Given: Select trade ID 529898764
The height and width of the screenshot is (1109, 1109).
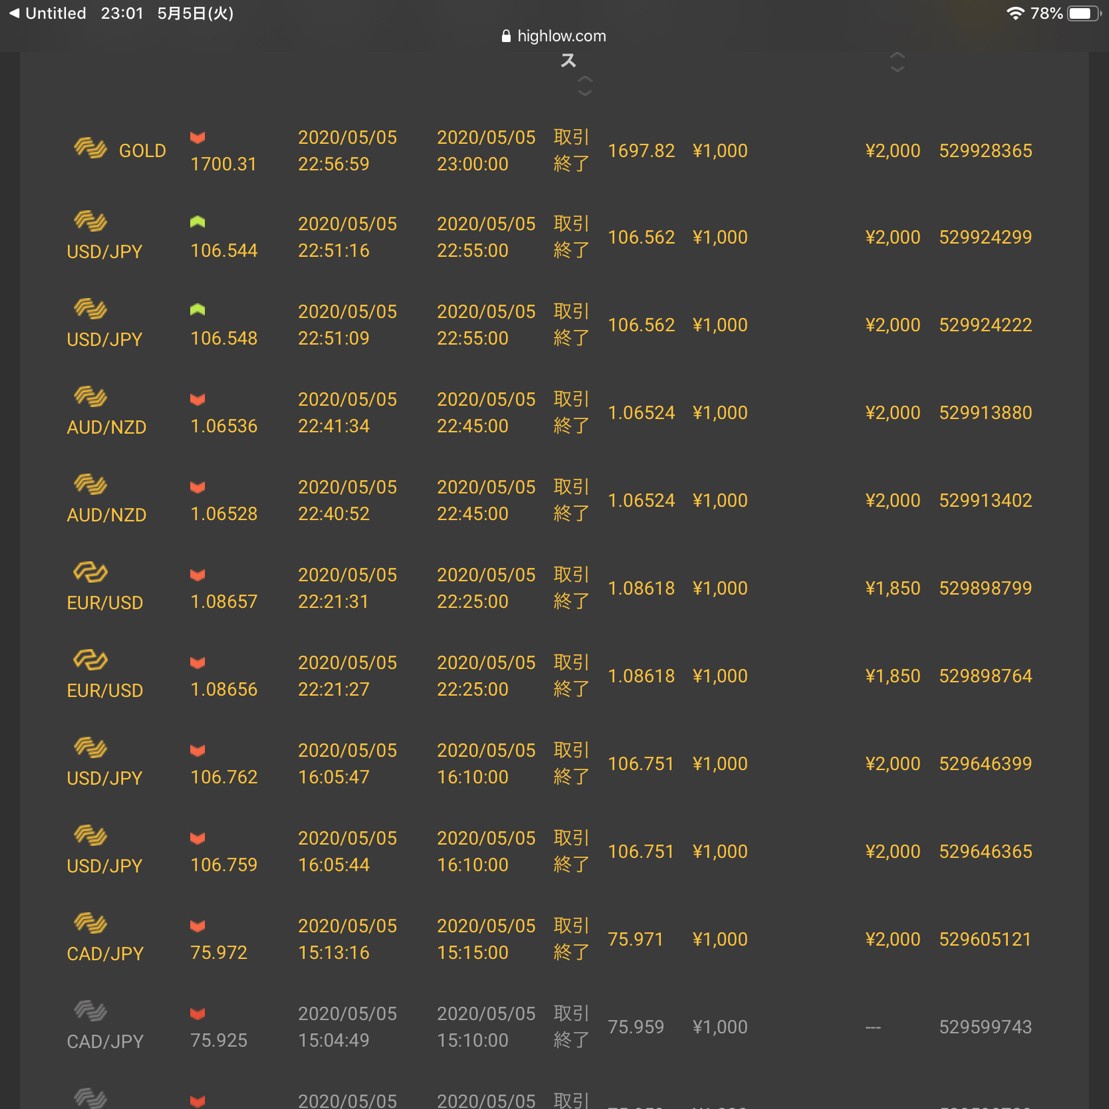Looking at the screenshot, I should point(985,675).
